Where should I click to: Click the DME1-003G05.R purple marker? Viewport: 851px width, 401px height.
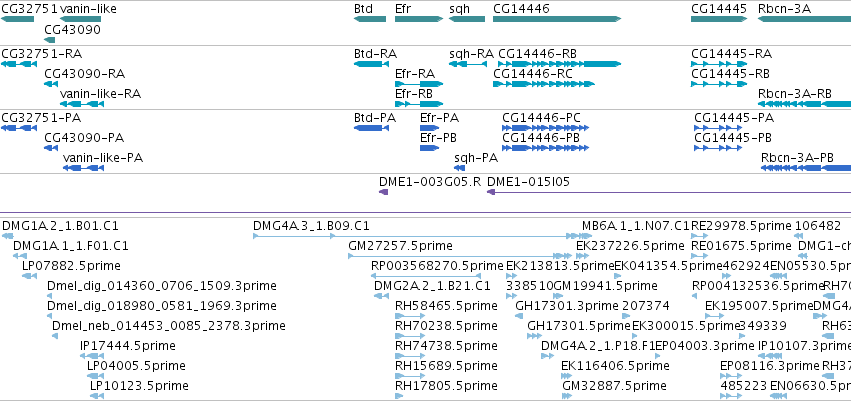(x=383, y=192)
